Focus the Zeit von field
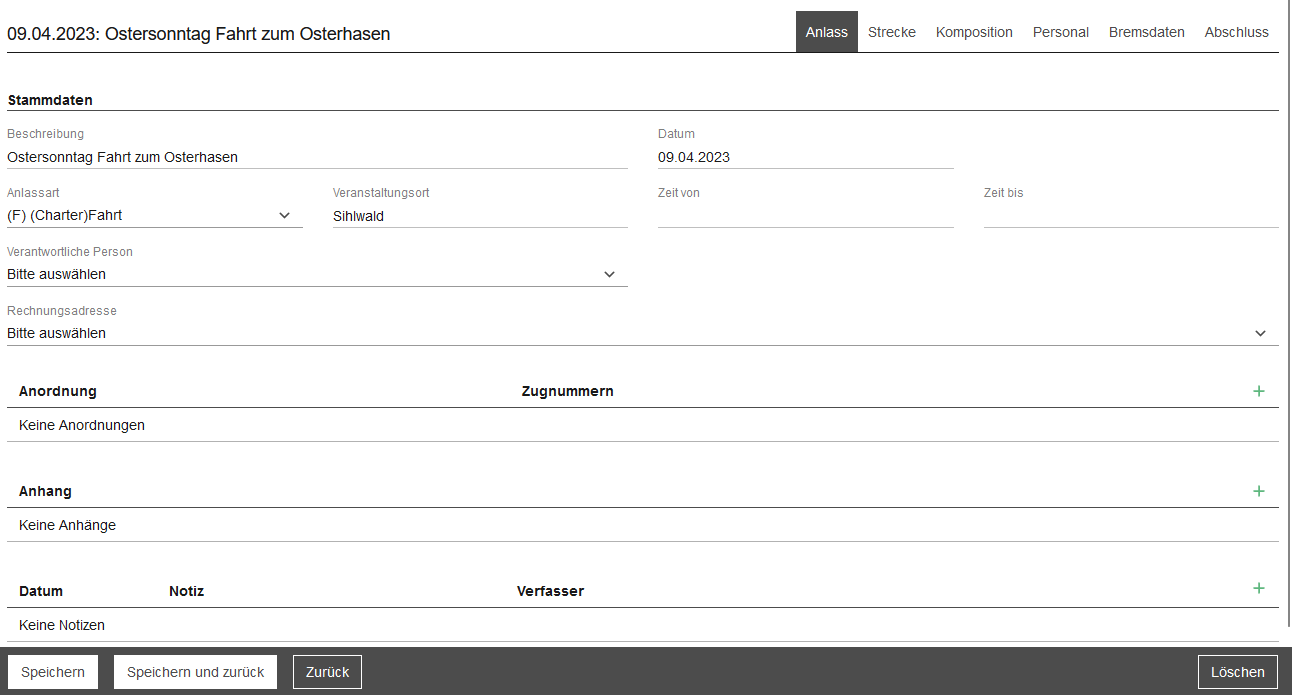Screen dimensions: 1292x695 pos(805,215)
